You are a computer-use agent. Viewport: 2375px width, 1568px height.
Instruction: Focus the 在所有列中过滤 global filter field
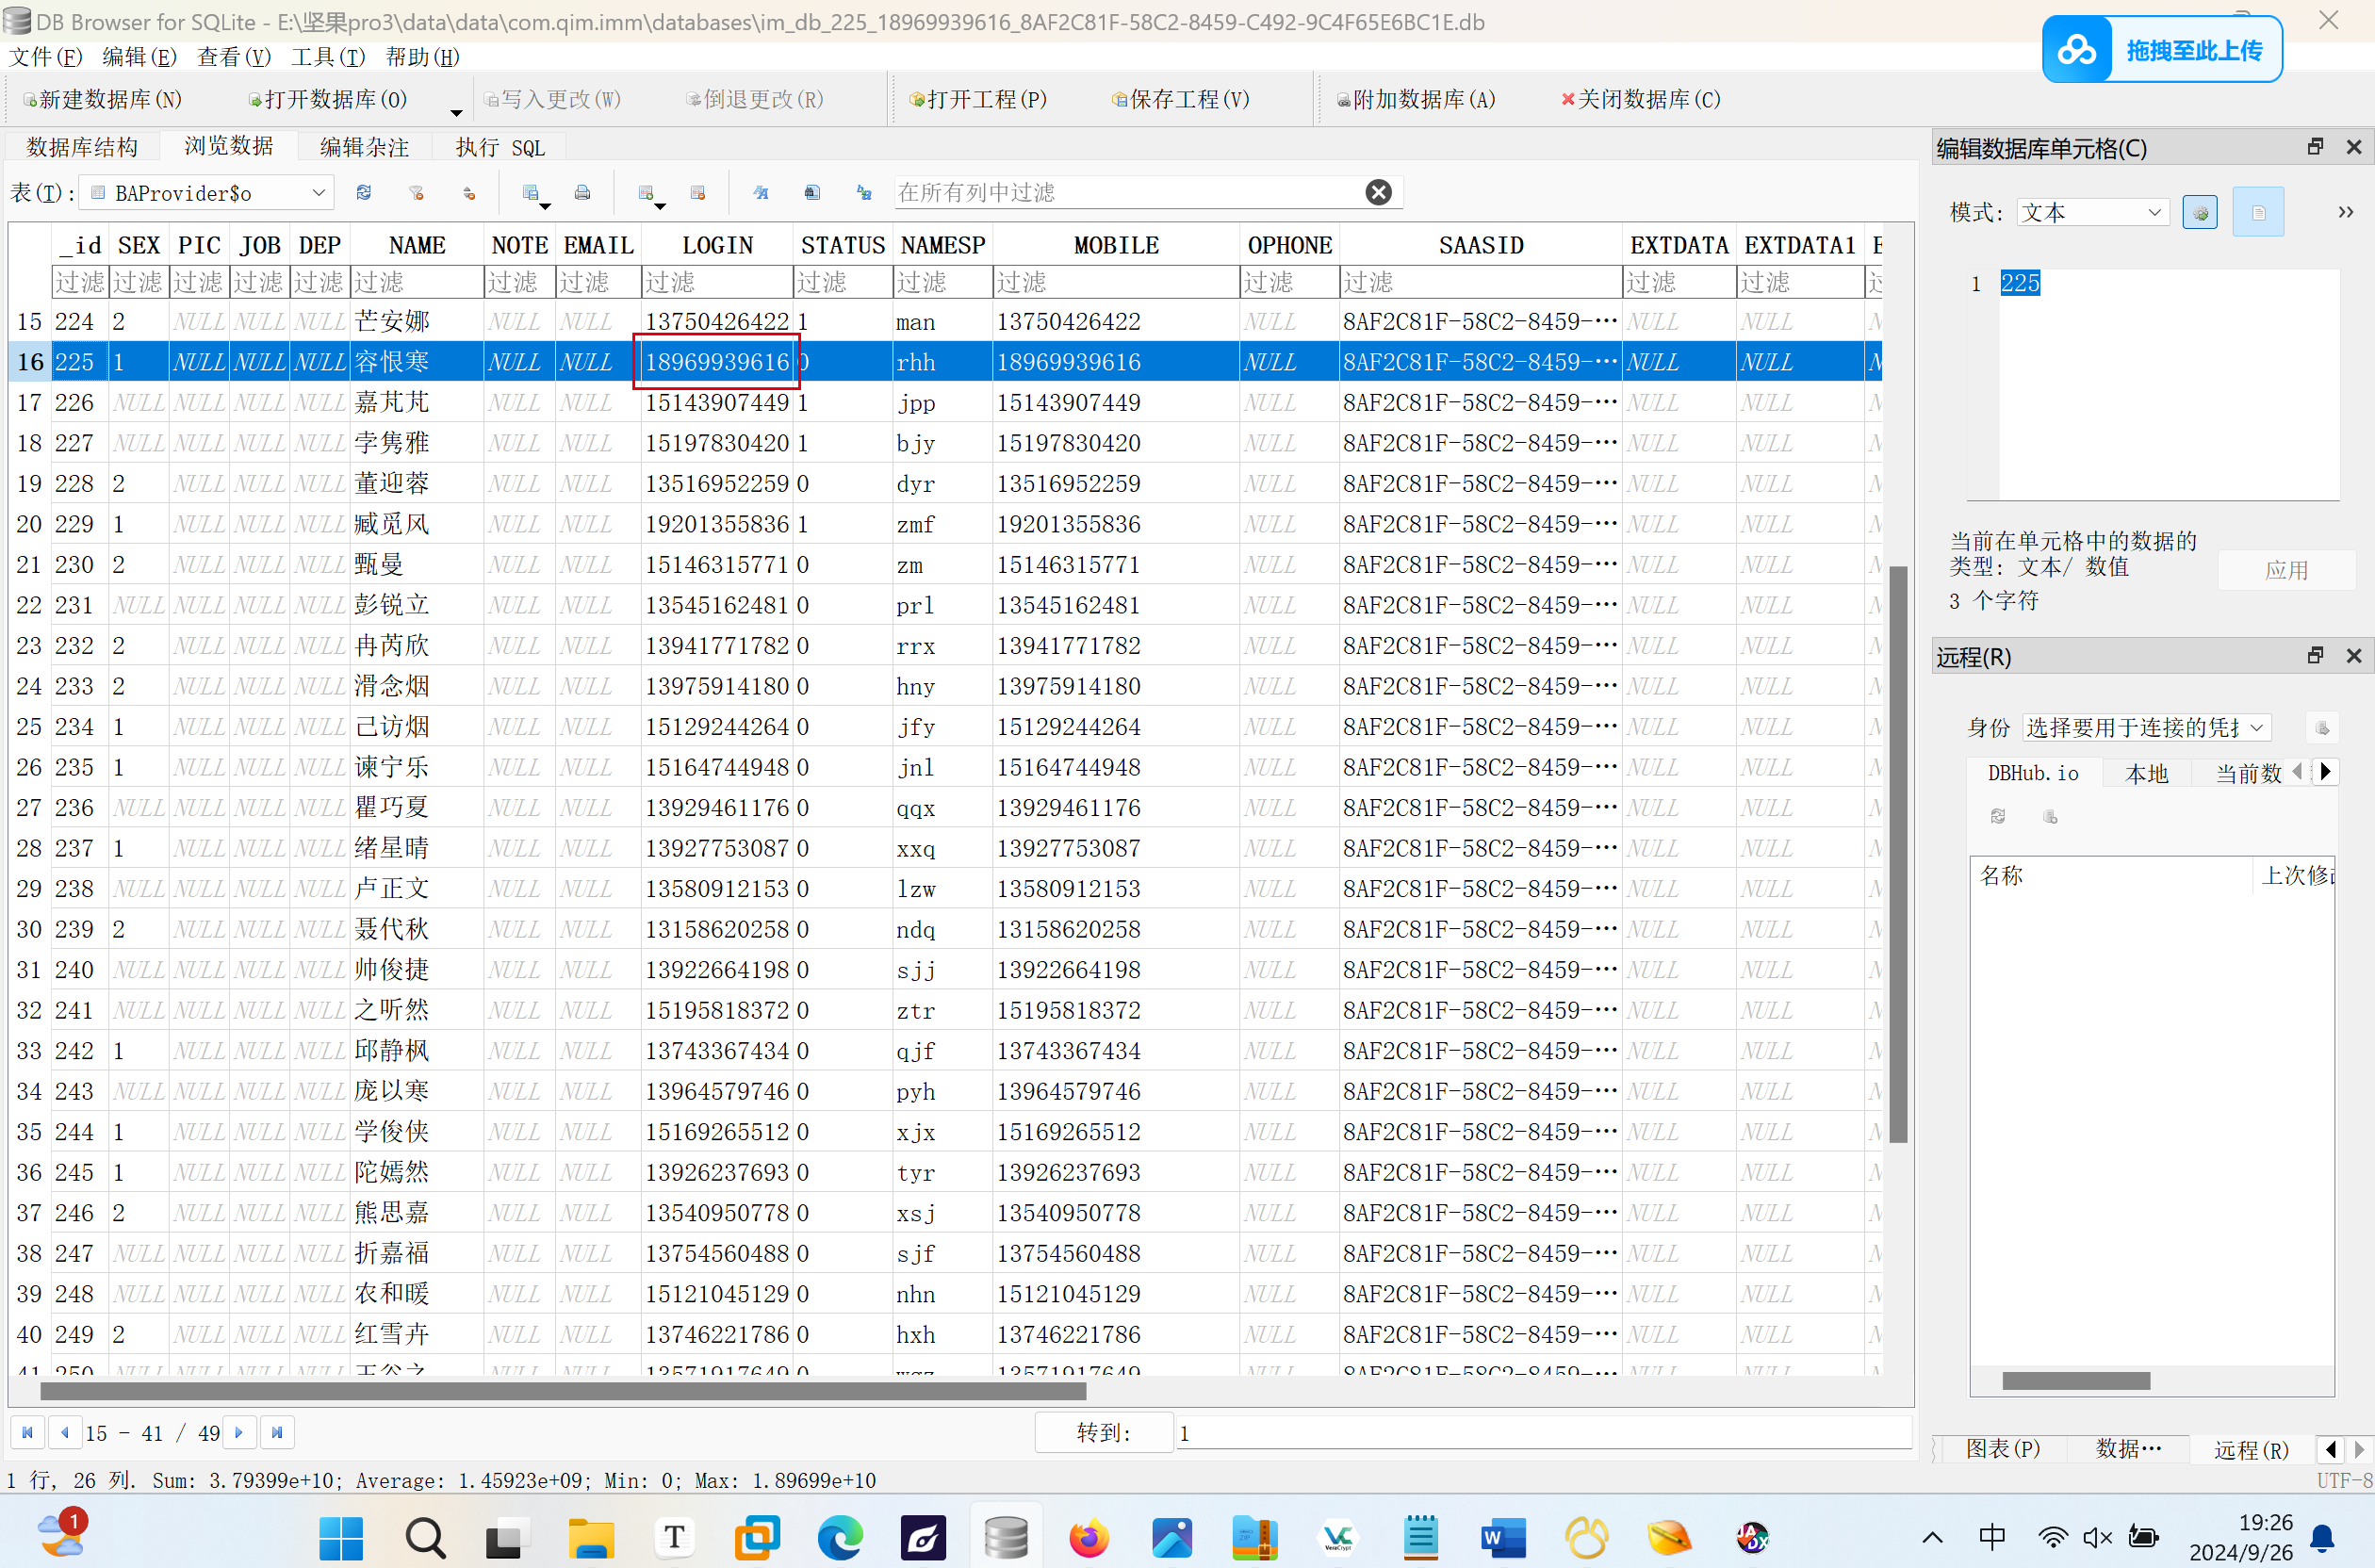click(1128, 192)
